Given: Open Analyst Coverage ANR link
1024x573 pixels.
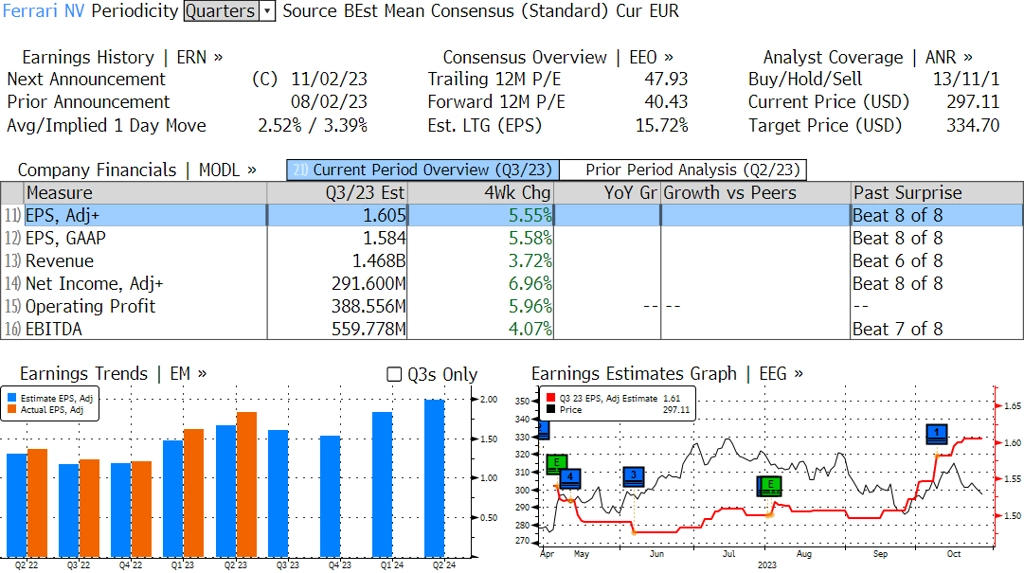Looking at the screenshot, I should (x=868, y=57).
